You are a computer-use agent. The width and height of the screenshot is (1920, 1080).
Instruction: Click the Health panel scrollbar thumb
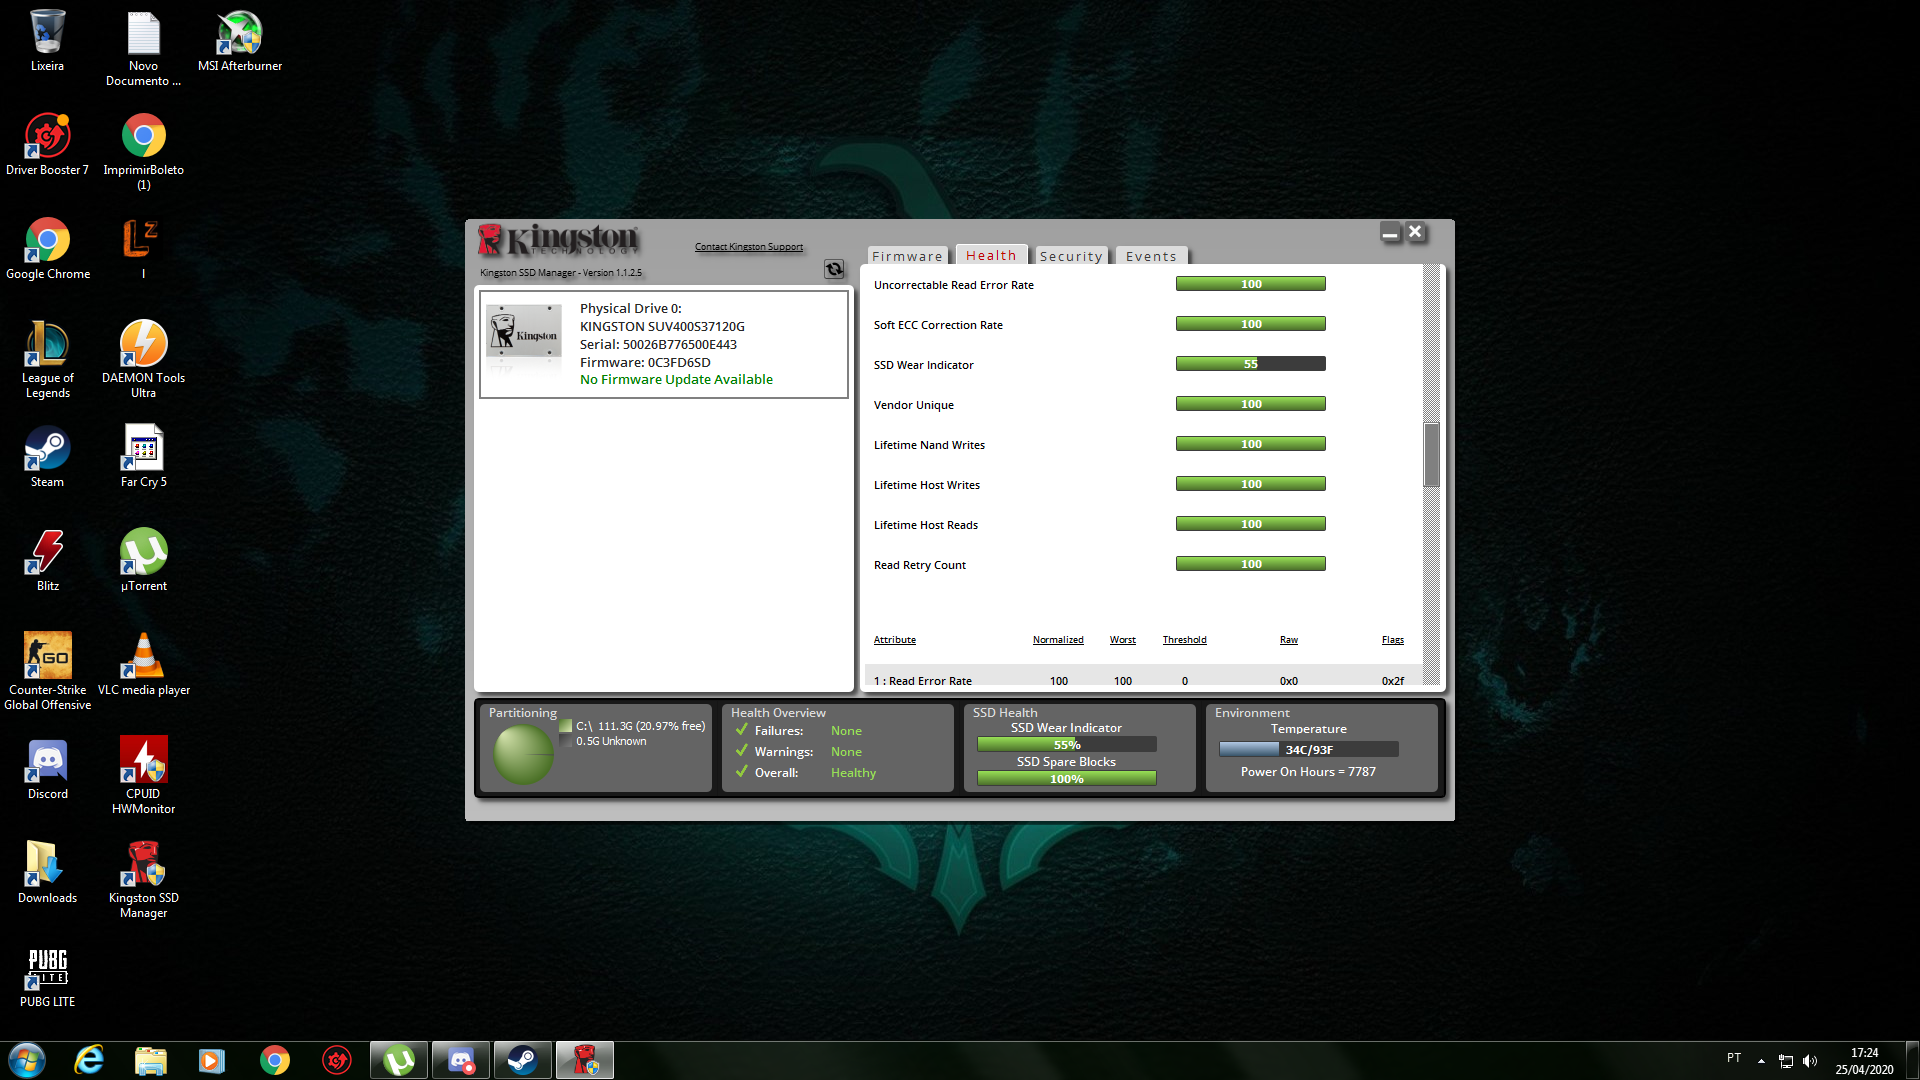tap(1432, 455)
